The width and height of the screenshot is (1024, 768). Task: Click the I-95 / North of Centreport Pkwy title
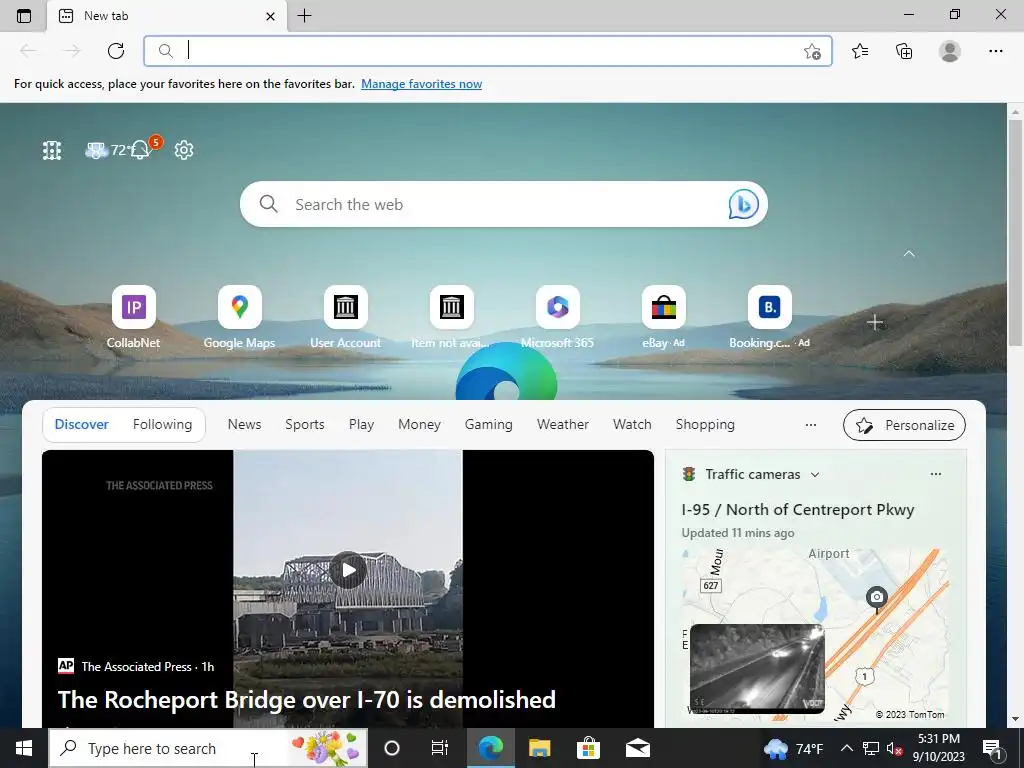[x=797, y=509]
